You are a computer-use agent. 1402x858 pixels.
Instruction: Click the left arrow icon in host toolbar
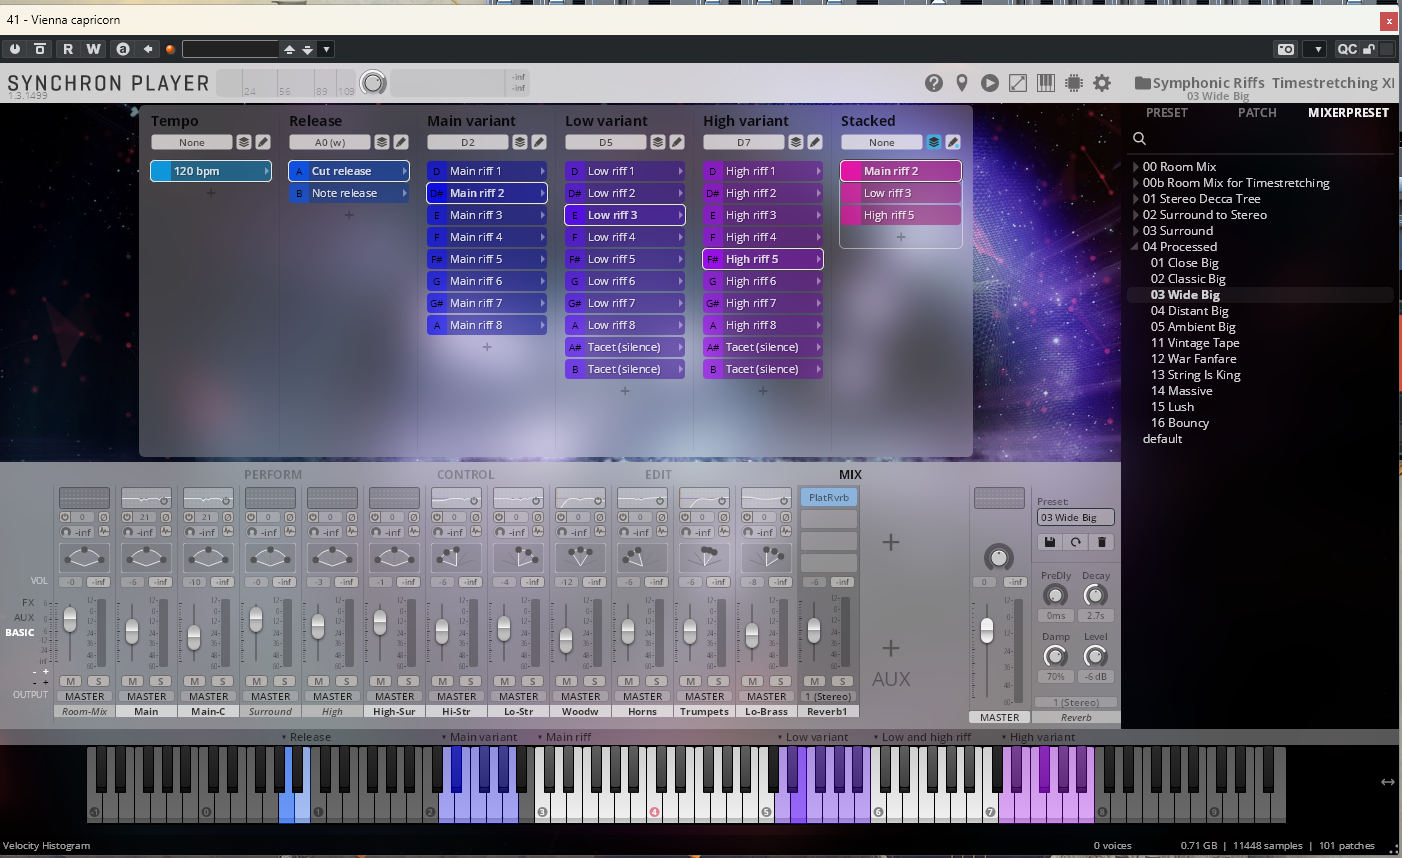[x=148, y=49]
